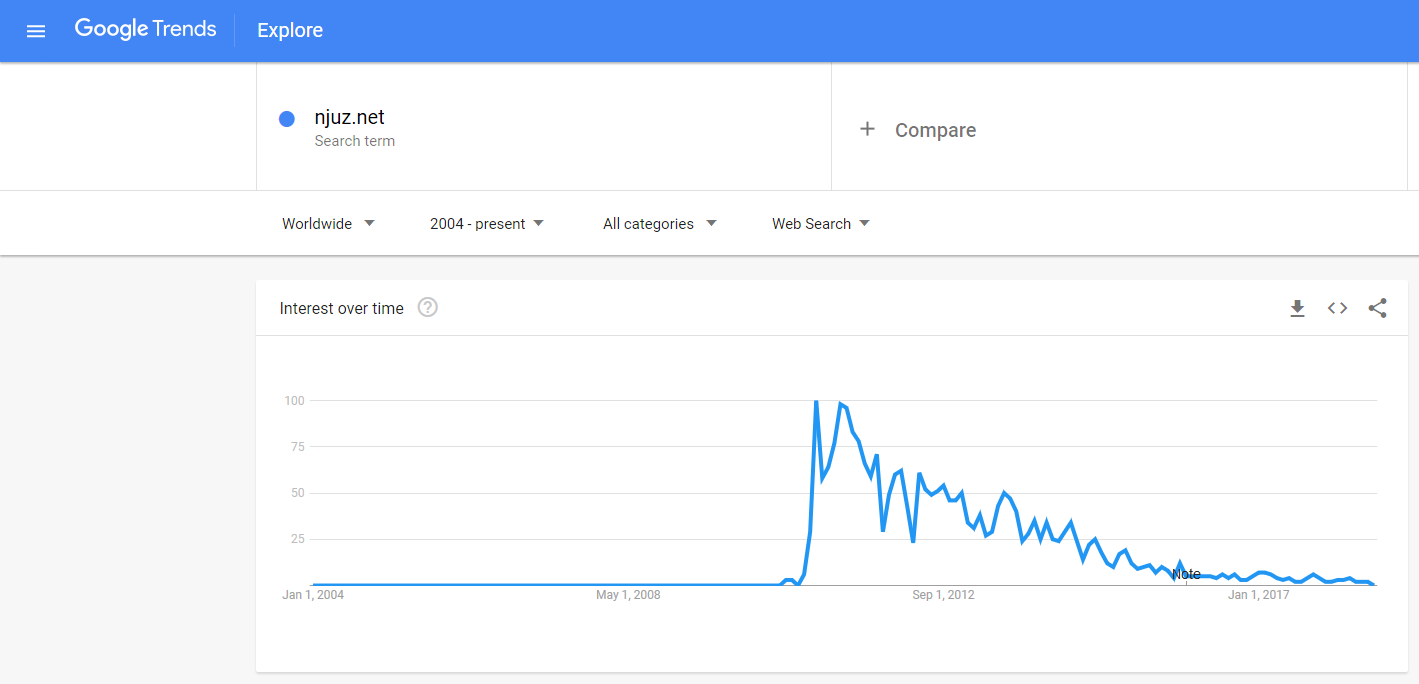Click the blue dot next to njuz.net
This screenshot has height=684, width=1419.
click(x=287, y=119)
